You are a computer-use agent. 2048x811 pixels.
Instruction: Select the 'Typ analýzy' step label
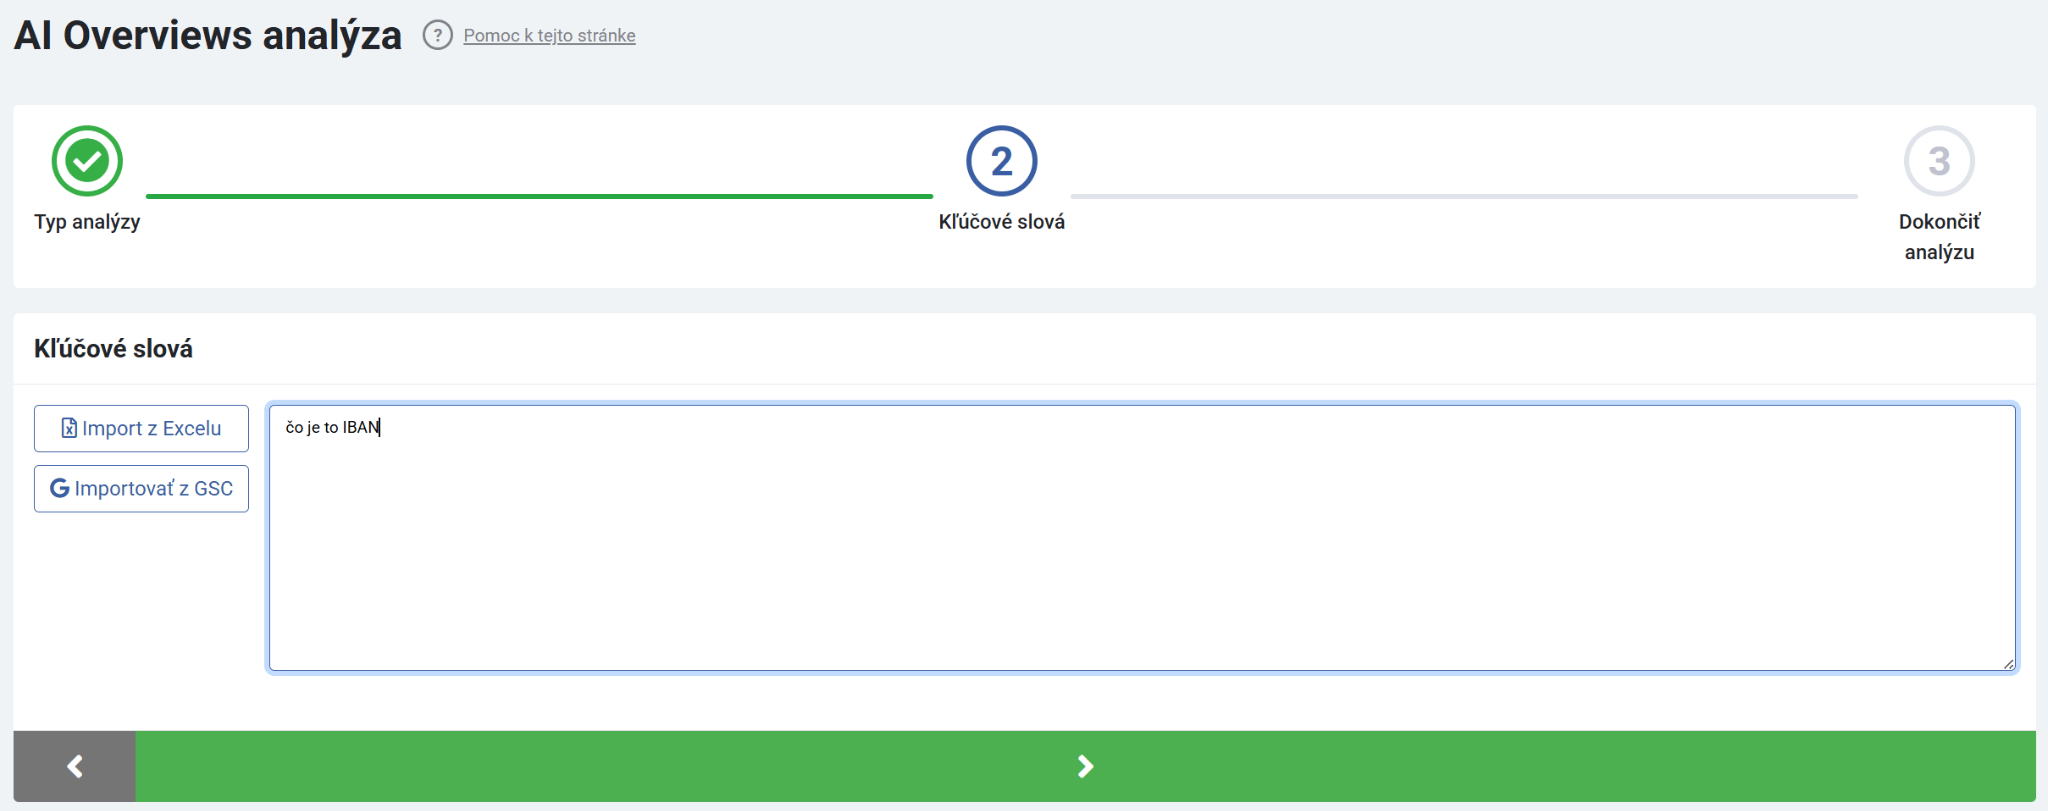(x=87, y=222)
